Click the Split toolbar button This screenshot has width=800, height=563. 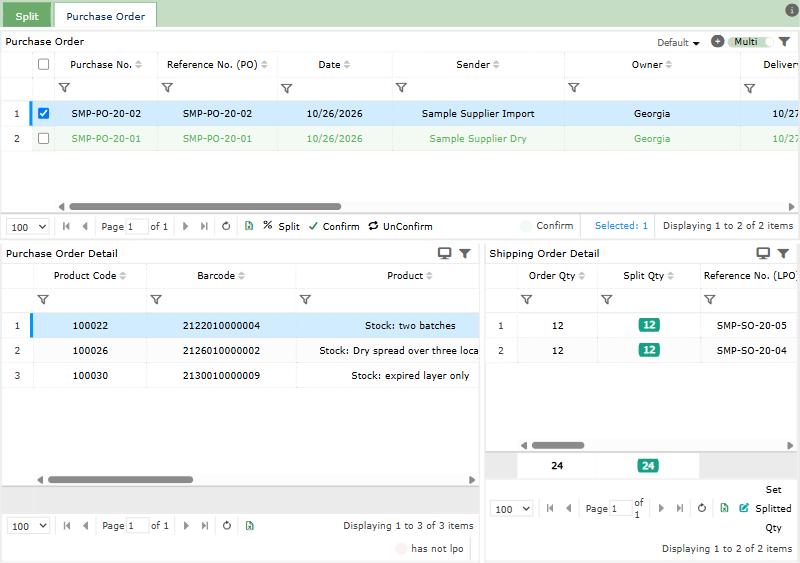click(x=281, y=226)
